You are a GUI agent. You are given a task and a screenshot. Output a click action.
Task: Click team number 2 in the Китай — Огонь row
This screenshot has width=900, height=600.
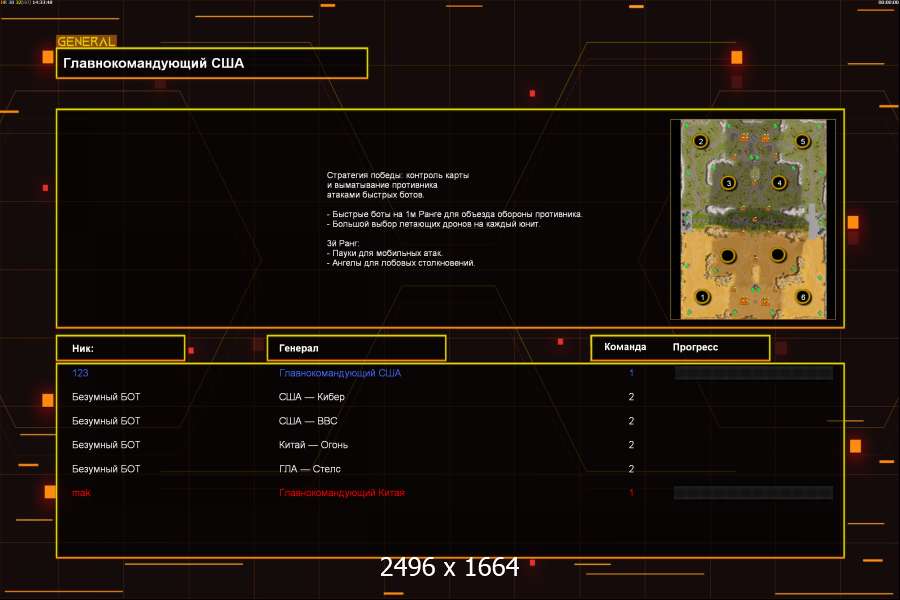pyautogui.click(x=631, y=444)
